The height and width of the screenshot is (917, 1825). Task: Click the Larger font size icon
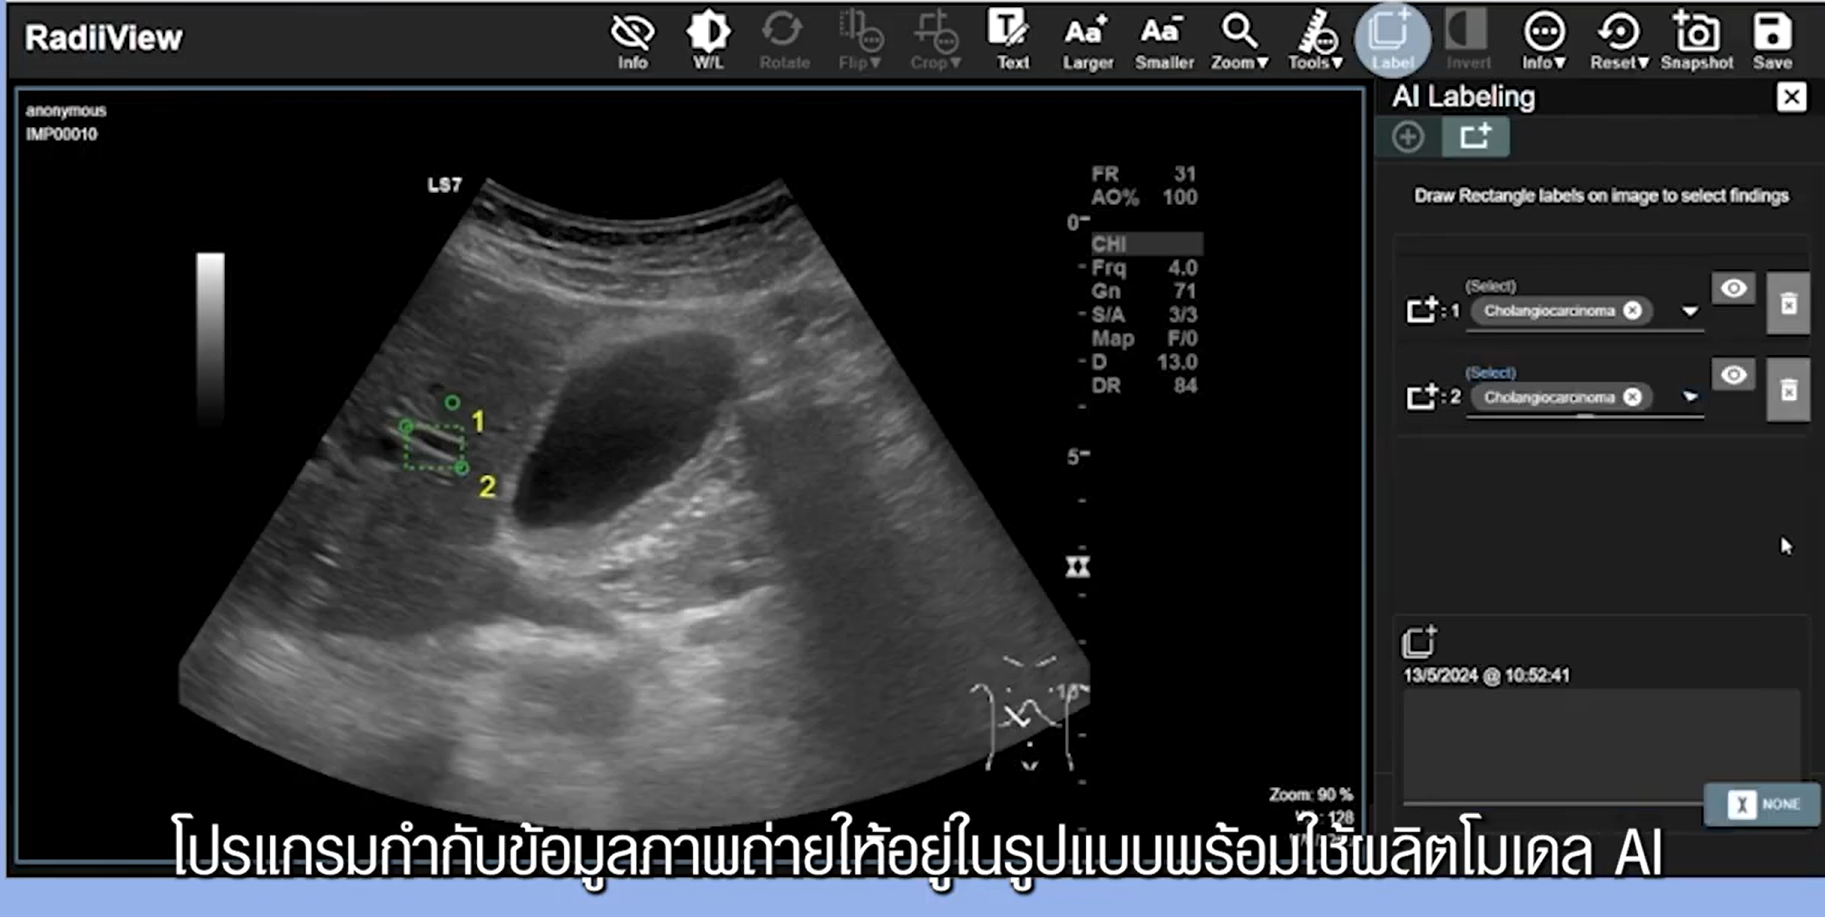pyautogui.click(x=1087, y=40)
